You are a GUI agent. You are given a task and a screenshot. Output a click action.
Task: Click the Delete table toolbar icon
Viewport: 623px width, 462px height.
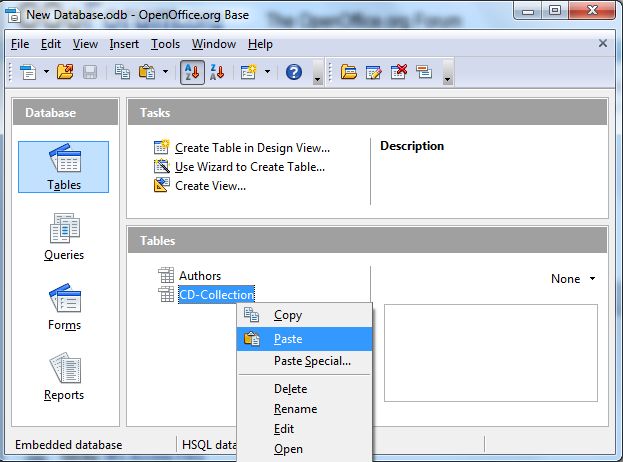[x=399, y=72]
